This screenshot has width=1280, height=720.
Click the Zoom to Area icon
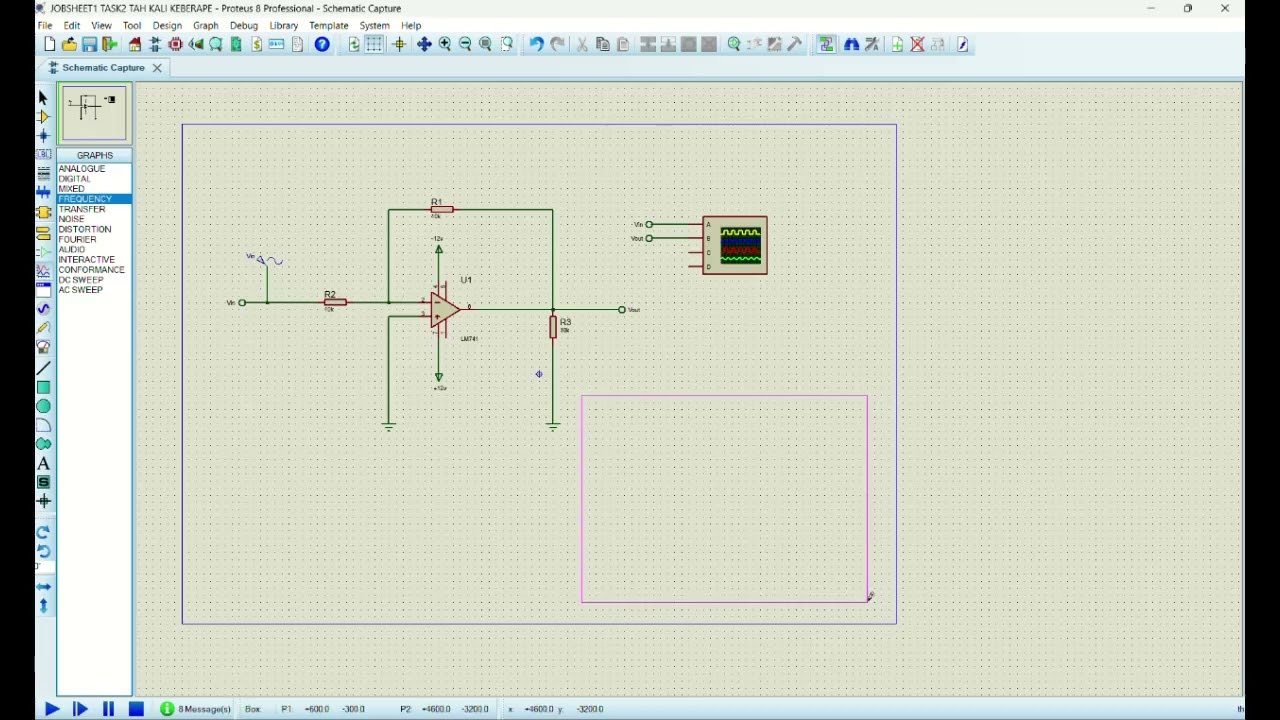coord(507,44)
